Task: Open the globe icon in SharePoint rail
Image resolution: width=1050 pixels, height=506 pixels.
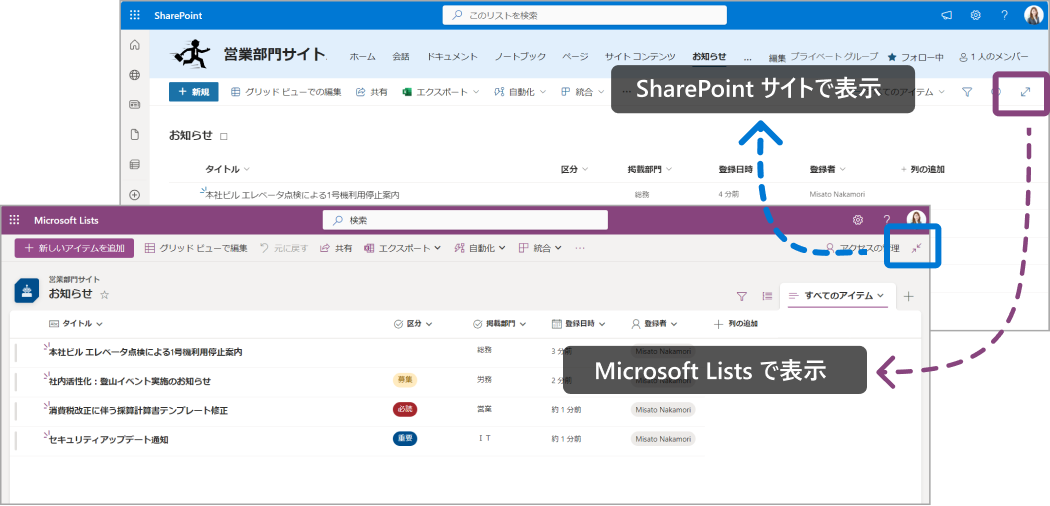Action: tap(135, 75)
